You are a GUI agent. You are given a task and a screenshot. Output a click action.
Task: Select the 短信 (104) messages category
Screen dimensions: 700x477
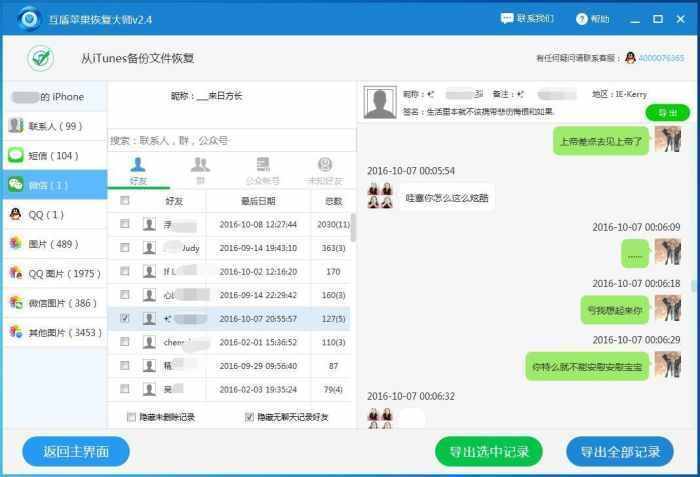click(x=54, y=155)
